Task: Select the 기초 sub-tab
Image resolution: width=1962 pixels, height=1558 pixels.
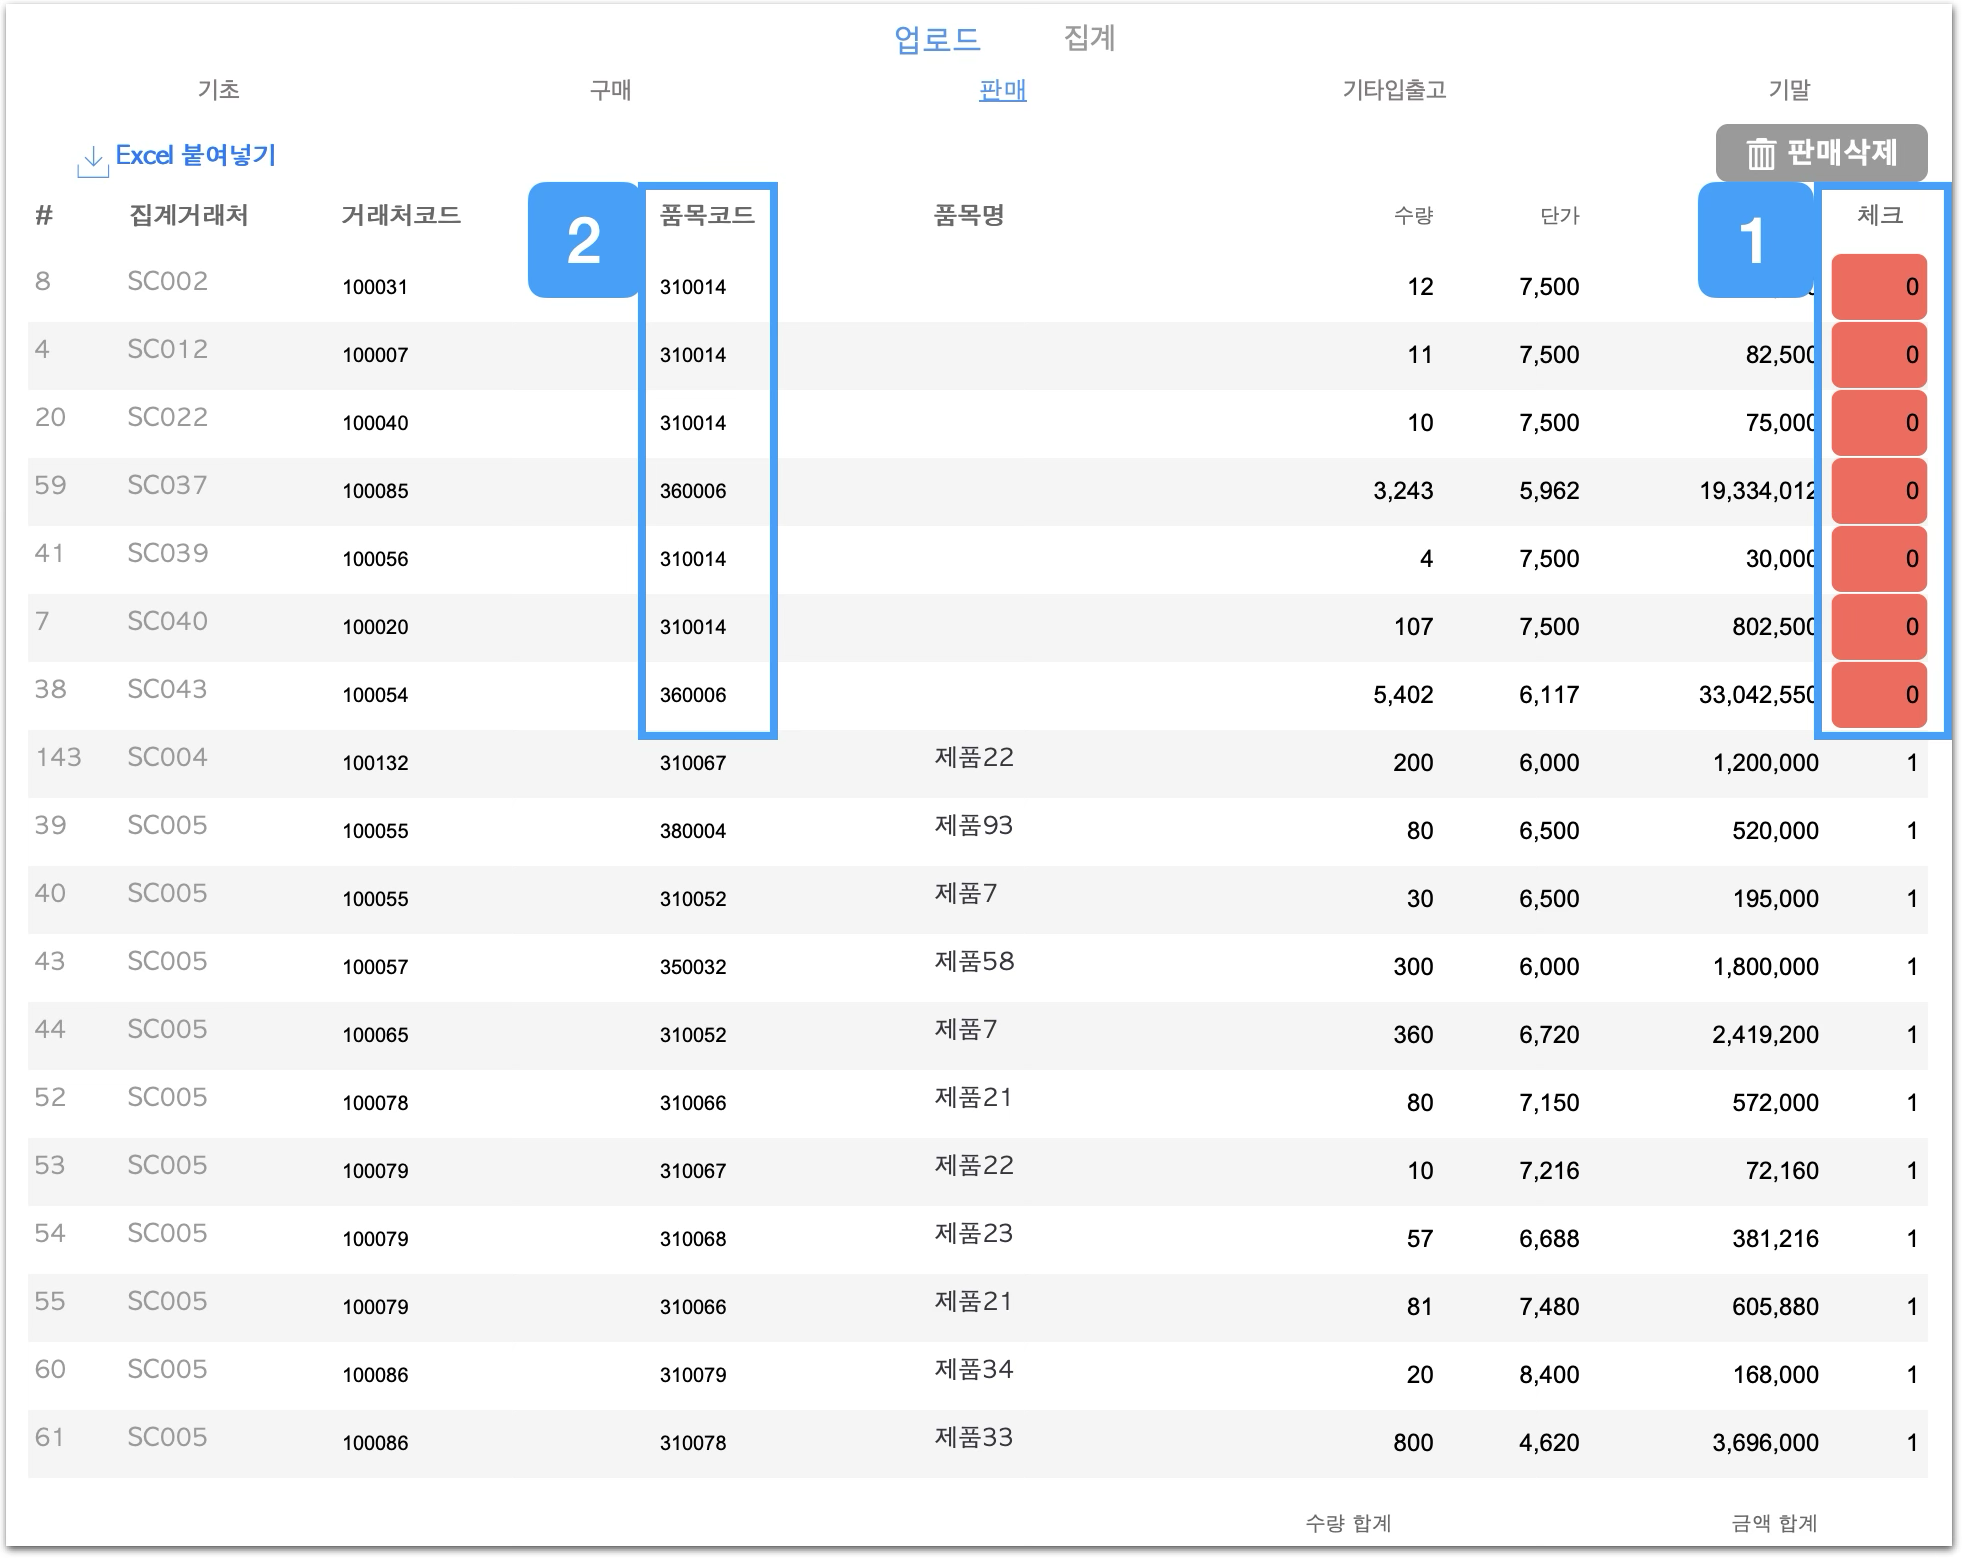Action: point(218,90)
